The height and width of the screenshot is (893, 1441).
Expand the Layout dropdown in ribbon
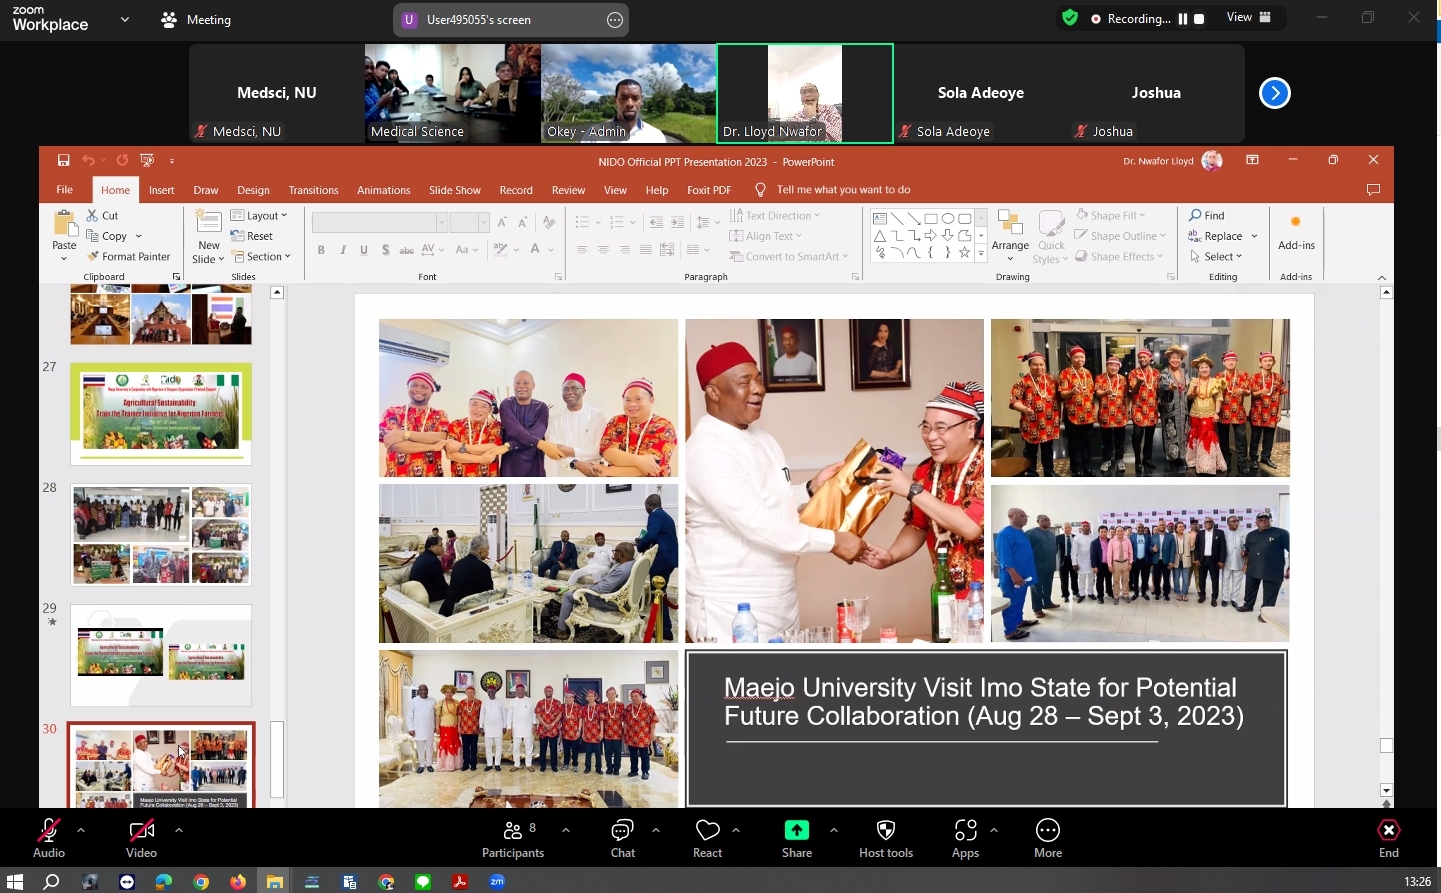(260, 216)
